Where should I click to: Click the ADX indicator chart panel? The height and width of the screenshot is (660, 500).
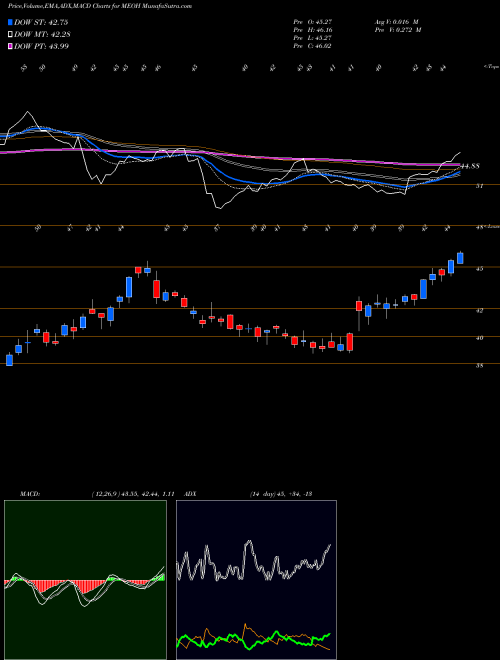[x=256, y=580]
